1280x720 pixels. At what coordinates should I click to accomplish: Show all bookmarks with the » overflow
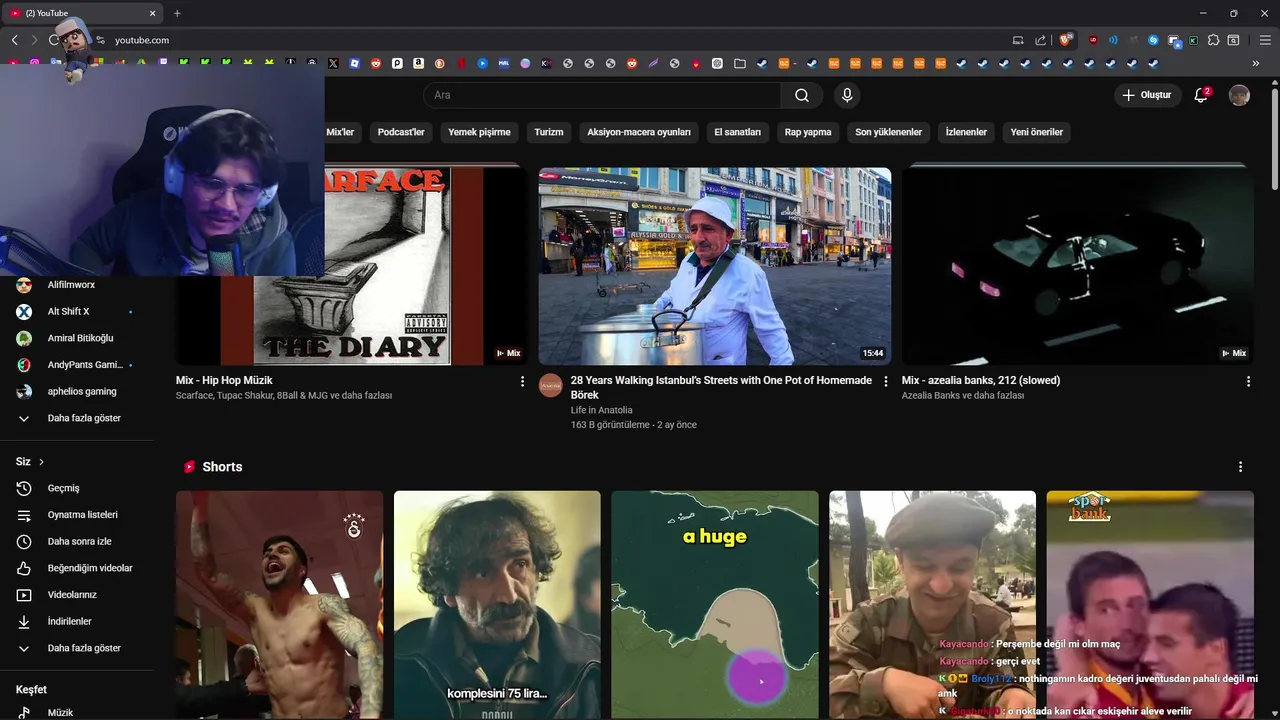[x=1256, y=63]
